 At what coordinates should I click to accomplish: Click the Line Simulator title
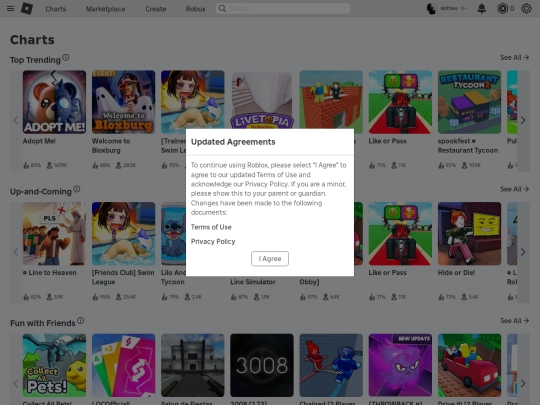[x=253, y=282]
